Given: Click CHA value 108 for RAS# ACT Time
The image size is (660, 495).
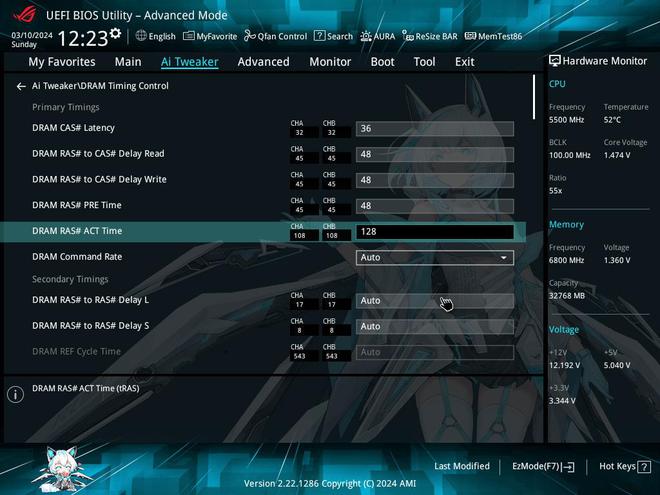Looking at the screenshot, I should [299, 236].
